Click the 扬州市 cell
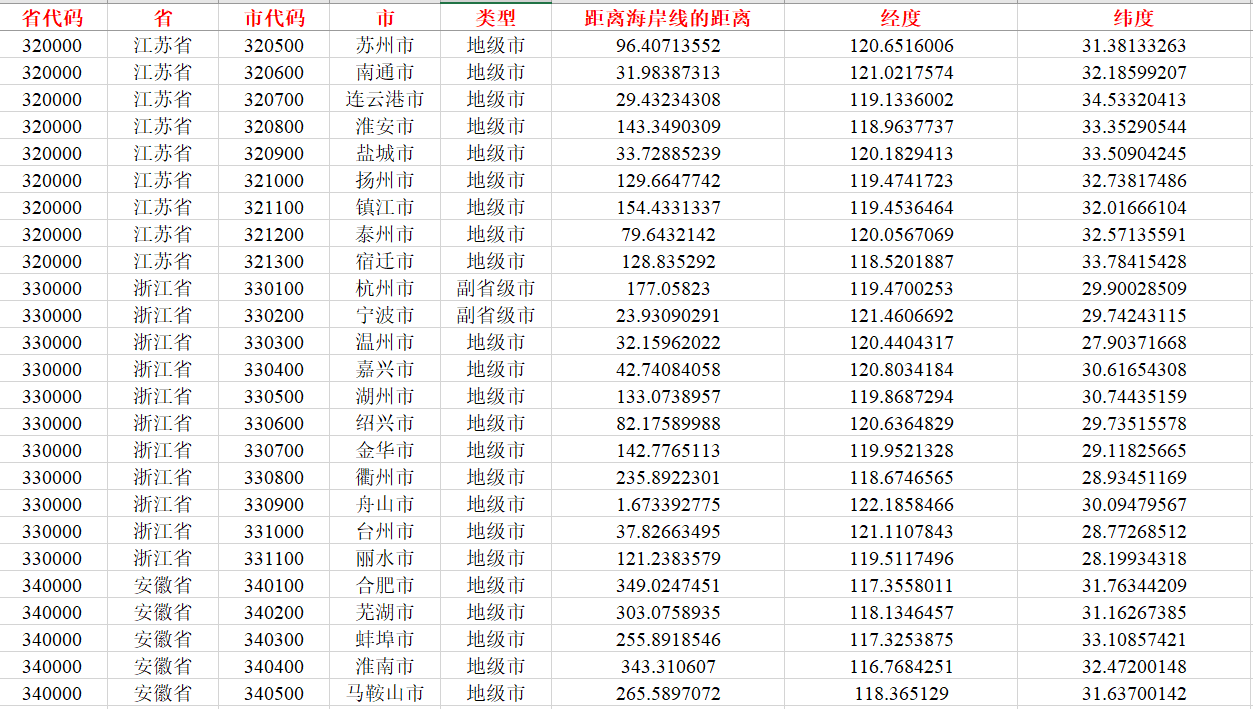 click(385, 180)
